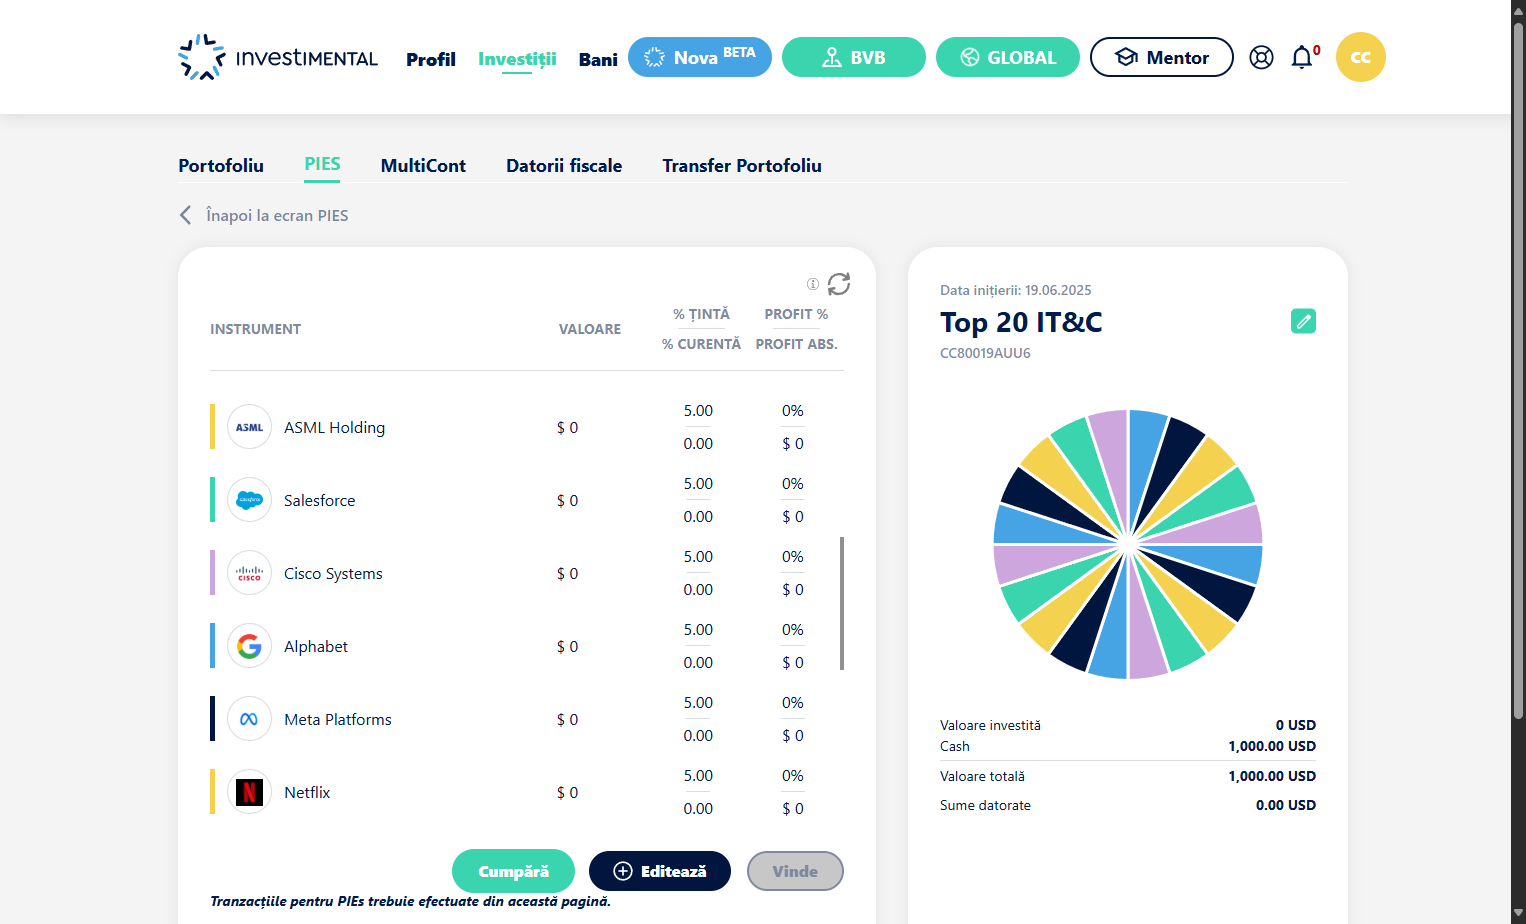Screen dimensions: 1526x924
Task: Open the Profil menu
Action: 431,59
